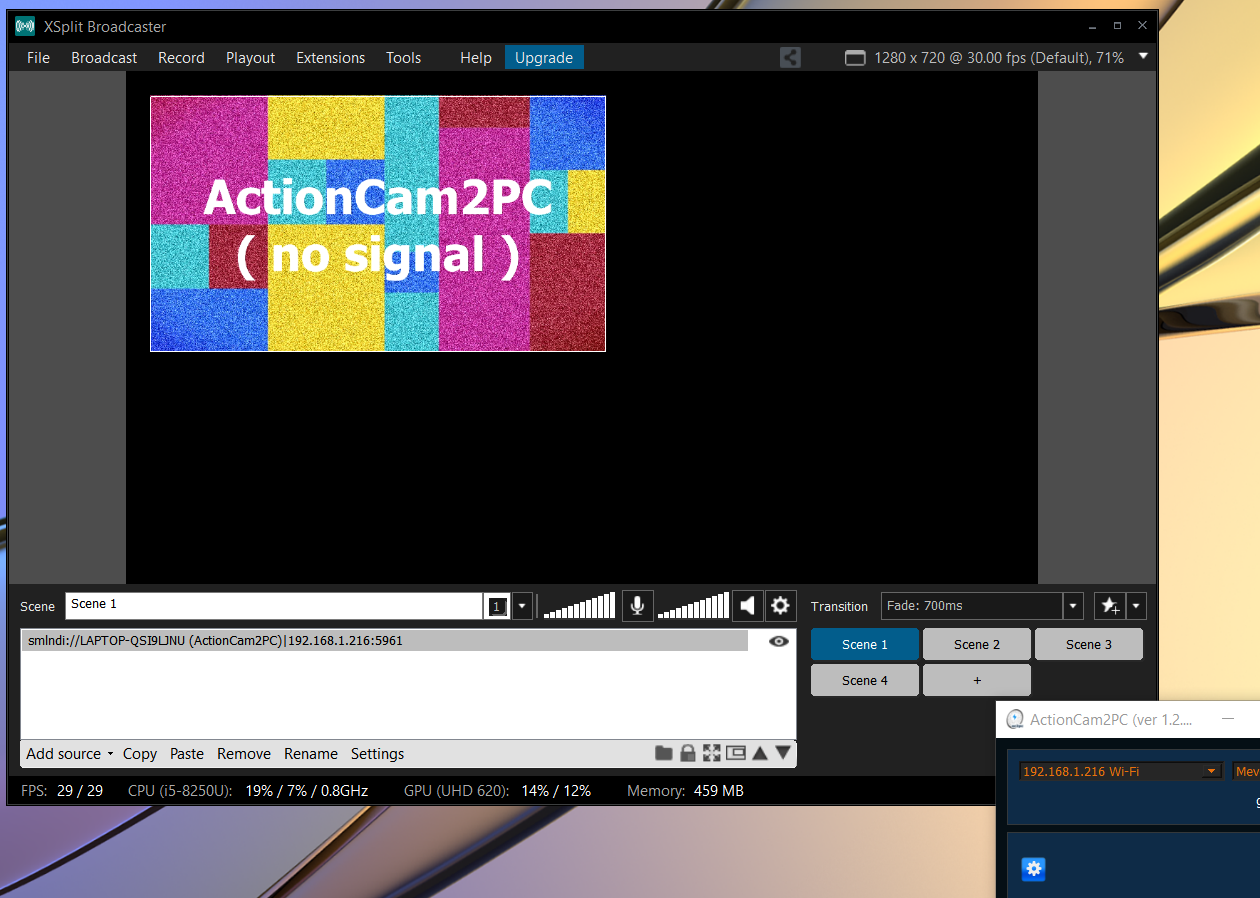Screen dimensions: 1260x898
Task: Open the Help menu
Action: coord(476,58)
